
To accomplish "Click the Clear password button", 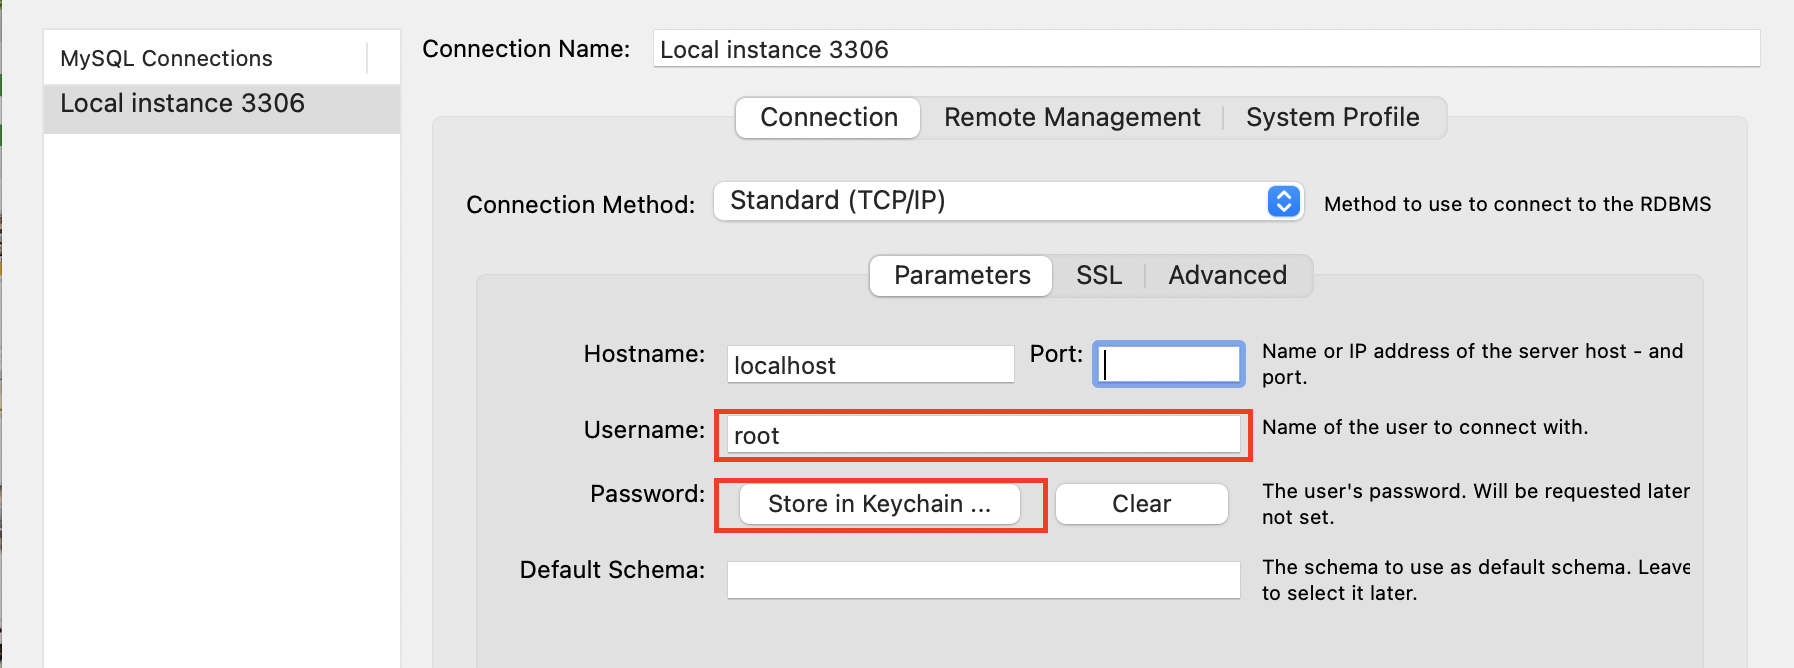I will click(1141, 504).
